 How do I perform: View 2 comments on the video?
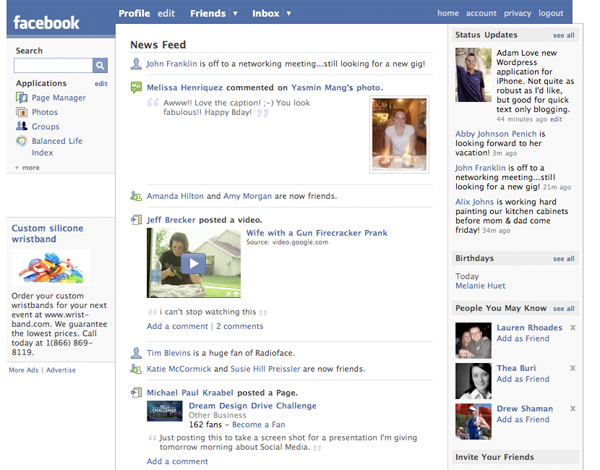tap(240, 326)
